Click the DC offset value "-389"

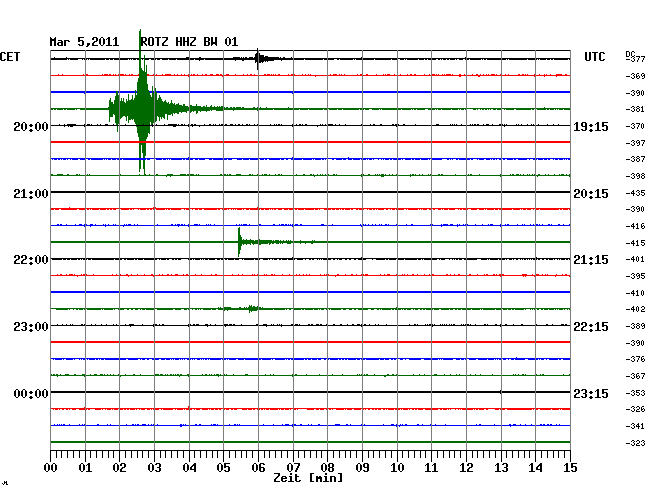pyautogui.click(x=635, y=326)
